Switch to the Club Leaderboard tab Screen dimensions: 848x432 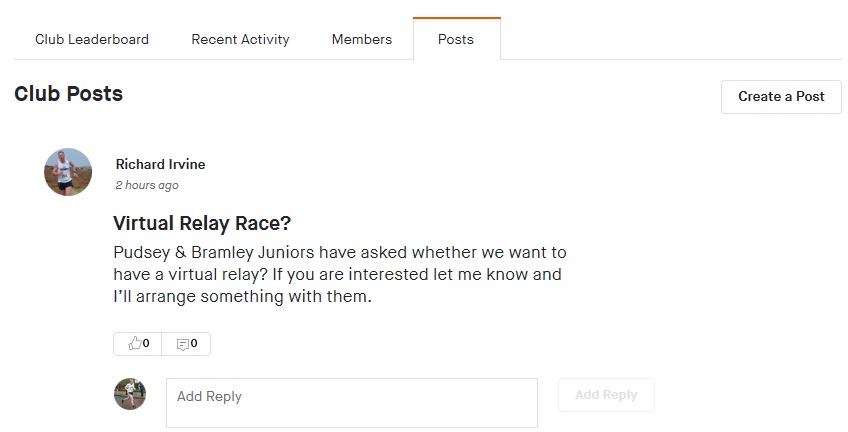(92, 40)
